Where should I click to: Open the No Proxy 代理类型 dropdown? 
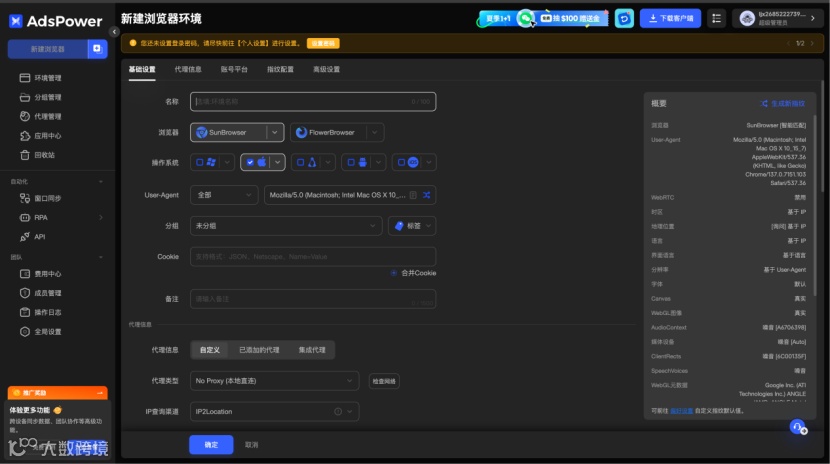[x=274, y=381]
